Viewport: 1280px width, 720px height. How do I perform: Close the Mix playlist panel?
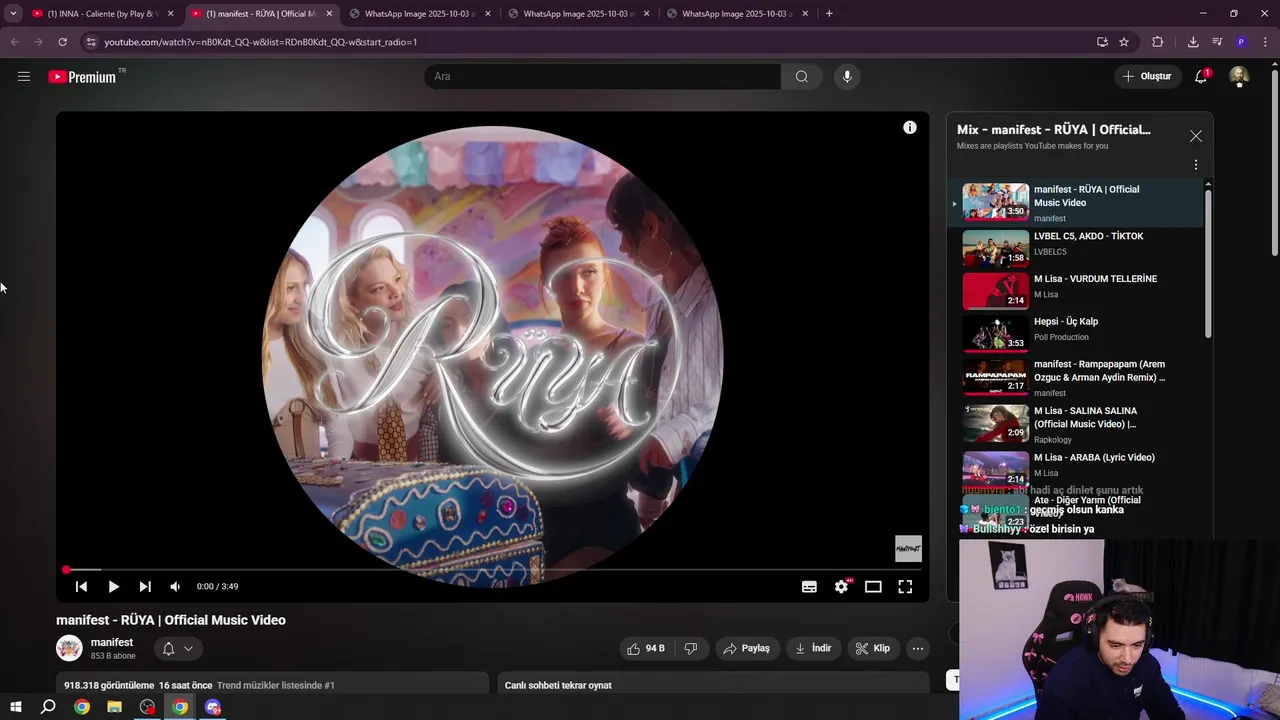pos(1196,136)
